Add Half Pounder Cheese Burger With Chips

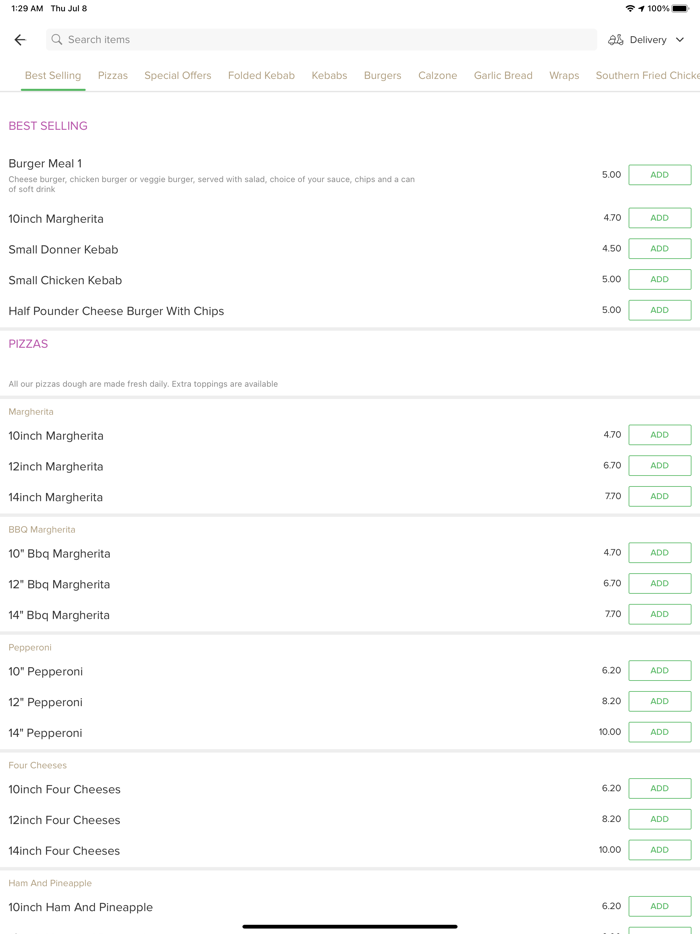pyautogui.click(x=659, y=310)
